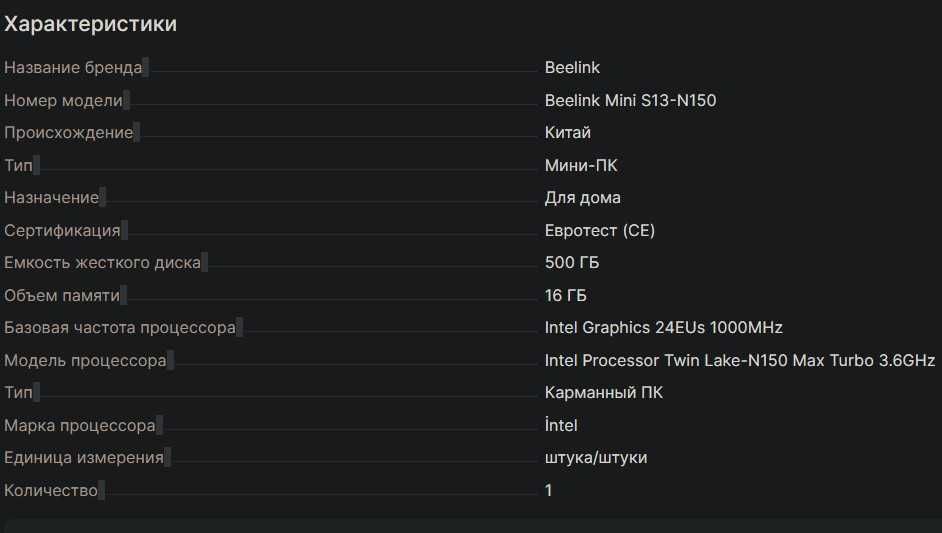Click the "Intel Graphics 24EUs 1000MHz" value
This screenshot has height=533, width=942.
(663, 328)
